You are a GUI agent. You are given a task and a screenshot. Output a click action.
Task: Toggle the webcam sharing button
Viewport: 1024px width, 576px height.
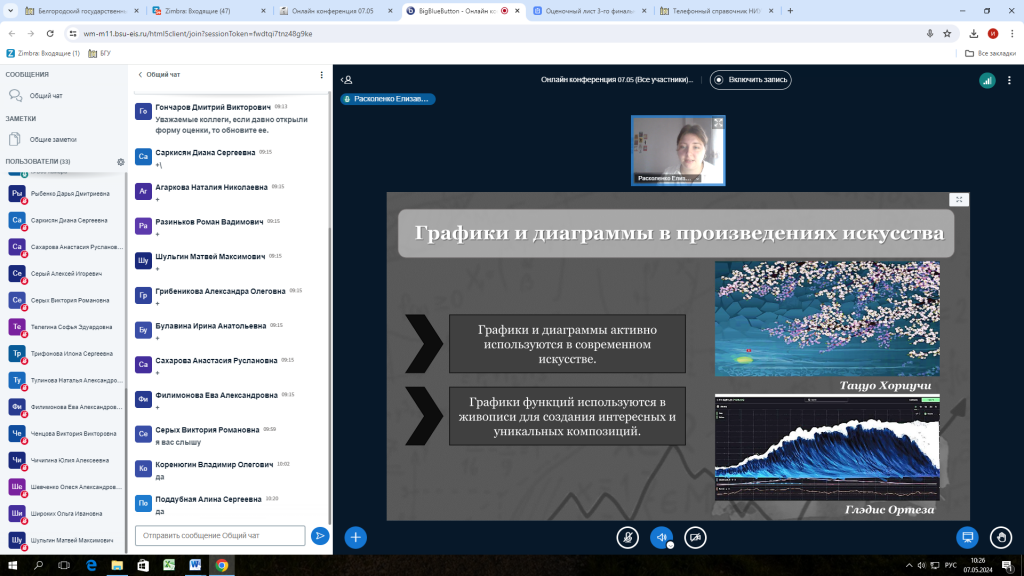(x=696, y=537)
